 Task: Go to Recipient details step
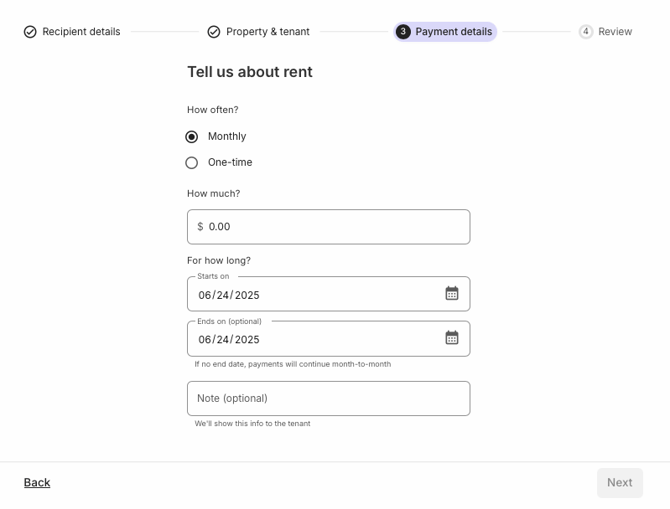click(72, 32)
